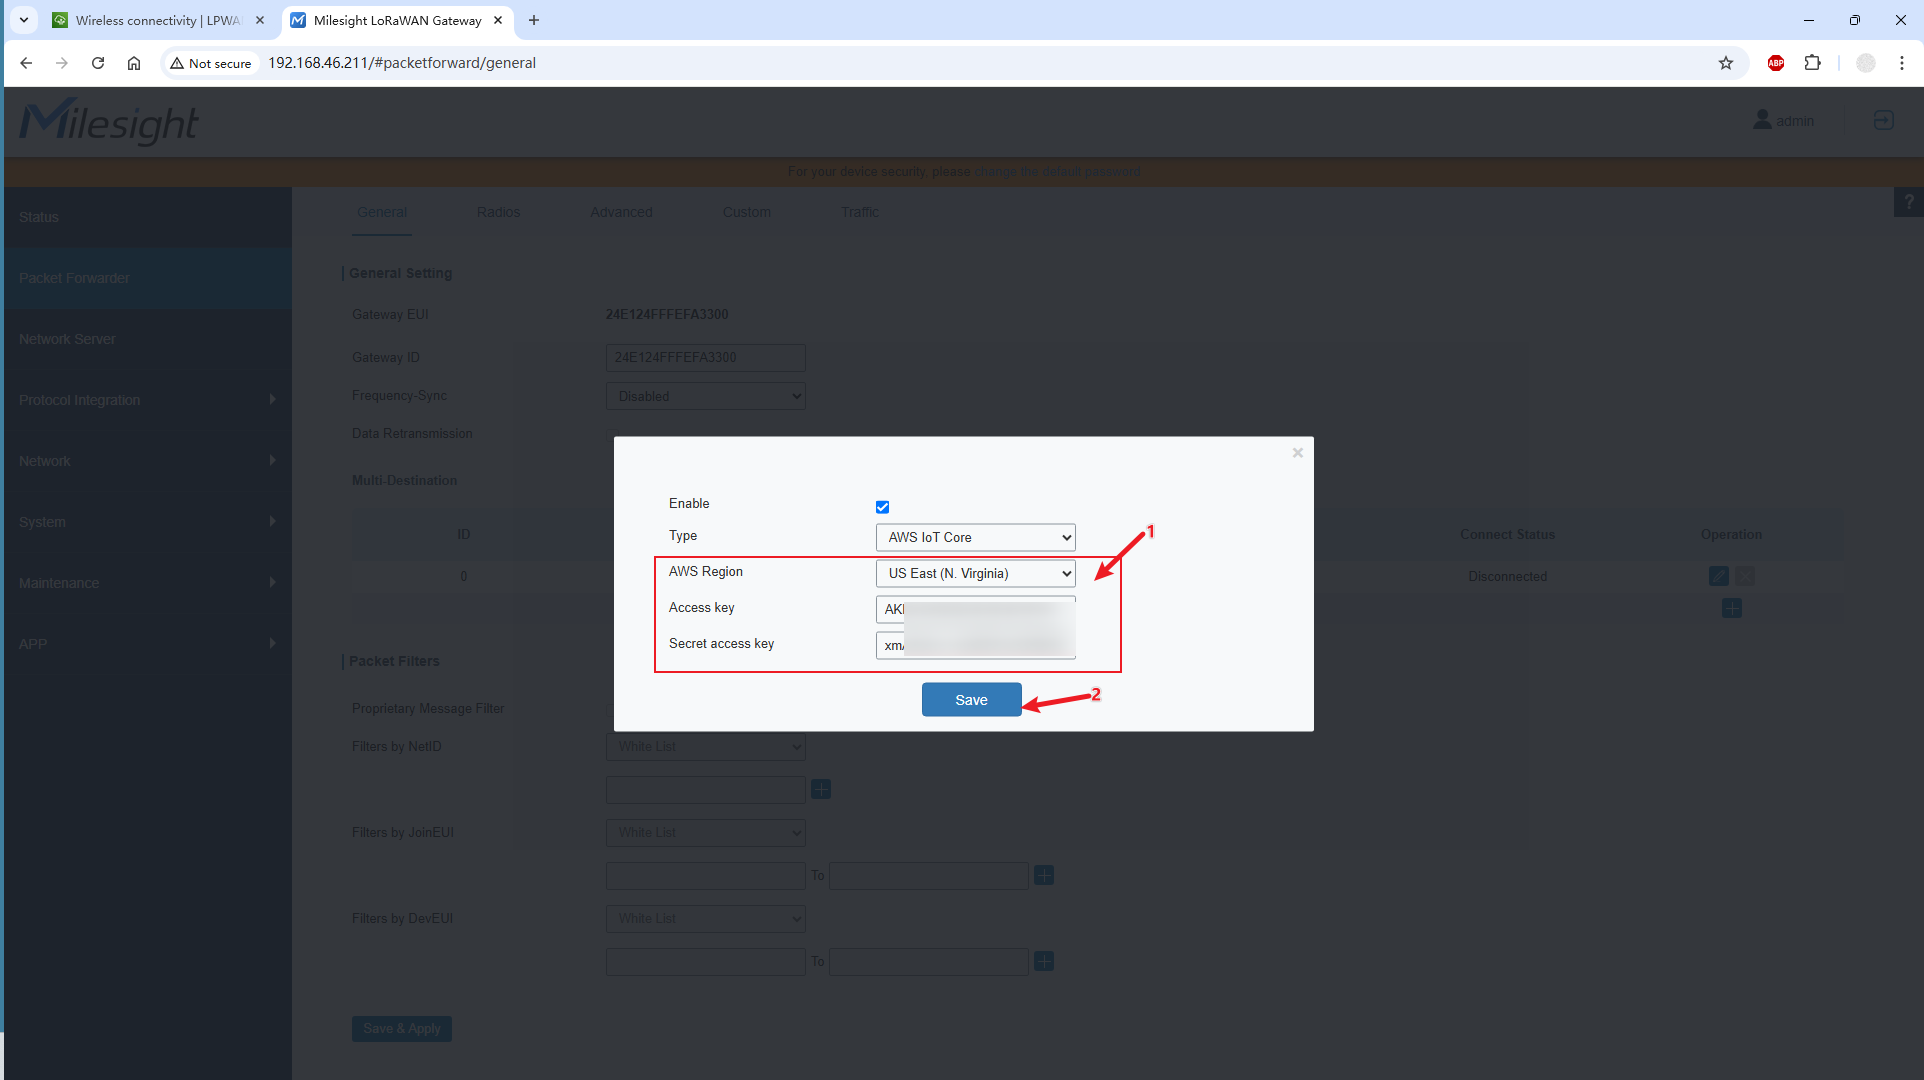Image resolution: width=1924 pixels, height=1080 pixels.
Task: Bookmark this page with star icon
Action: [x=1726, y=63]
